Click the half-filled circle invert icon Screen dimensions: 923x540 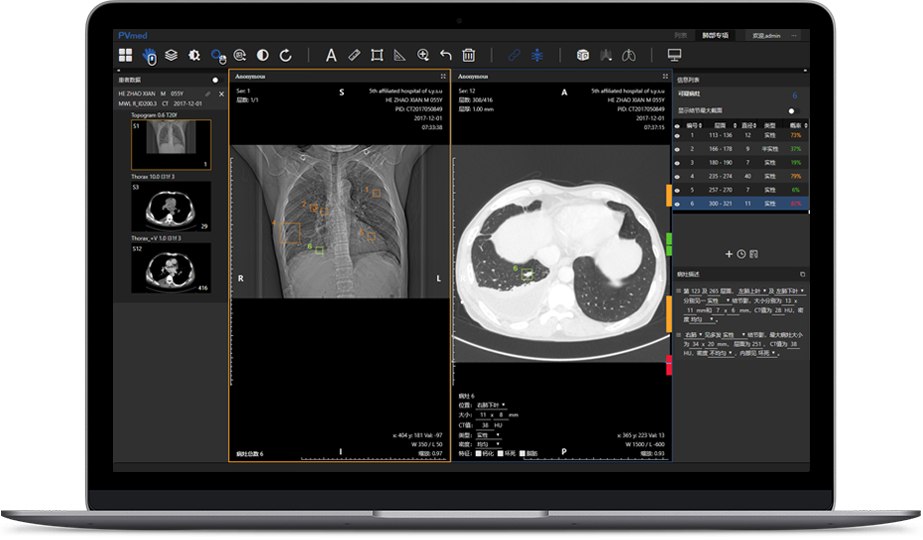[x=263, y=55]
